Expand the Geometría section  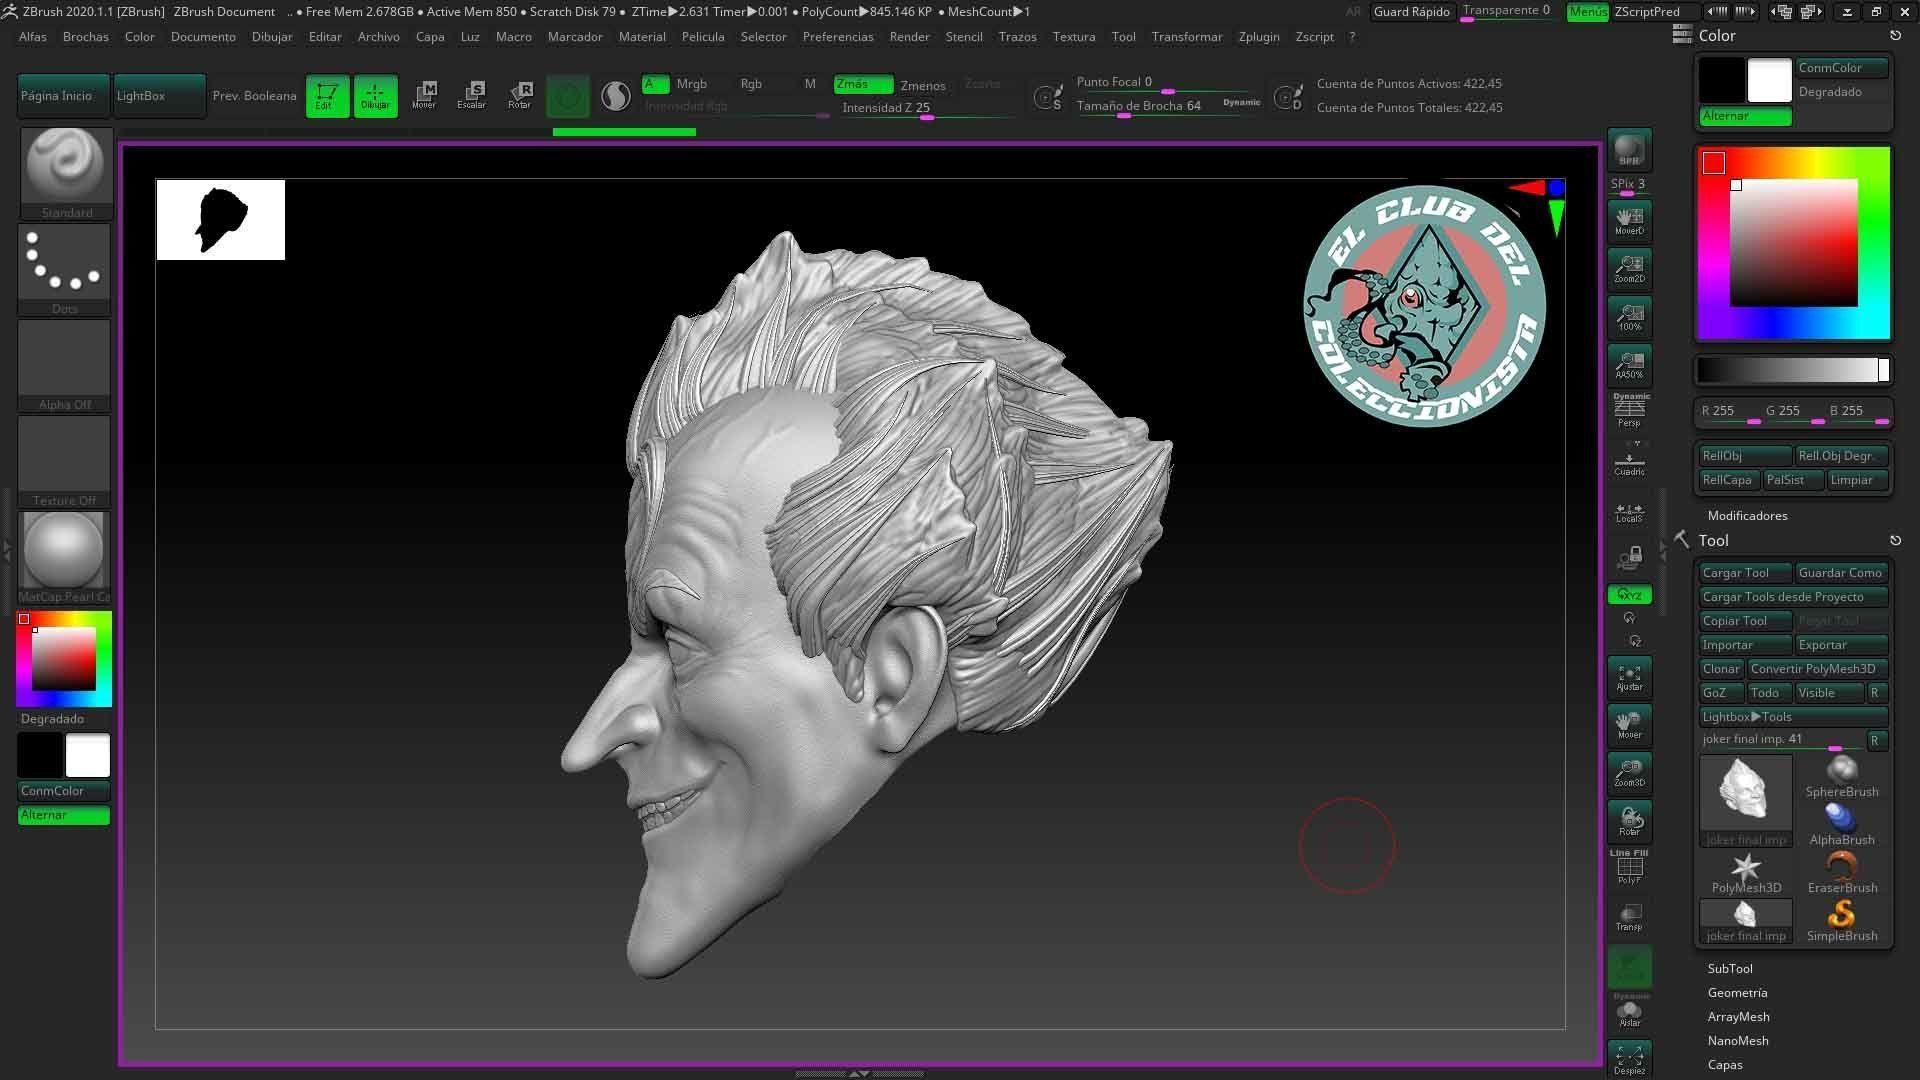coord(1737,992)
